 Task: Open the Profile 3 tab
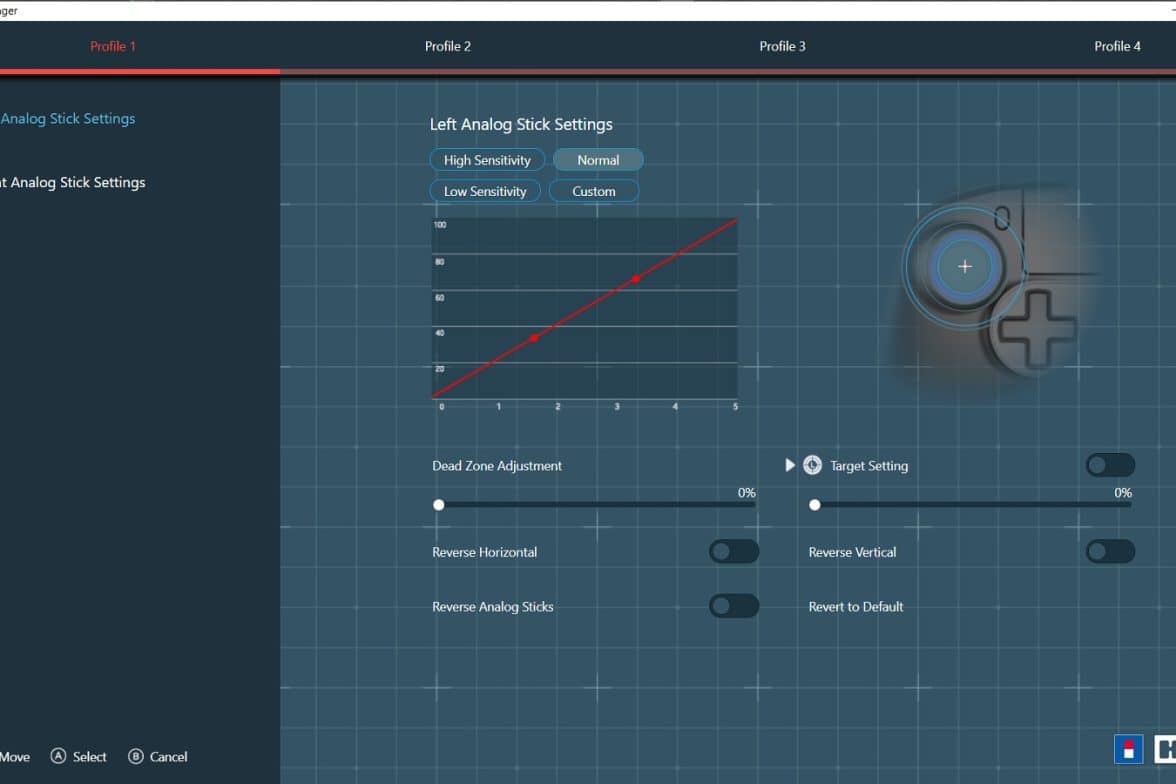pos(782,46)
